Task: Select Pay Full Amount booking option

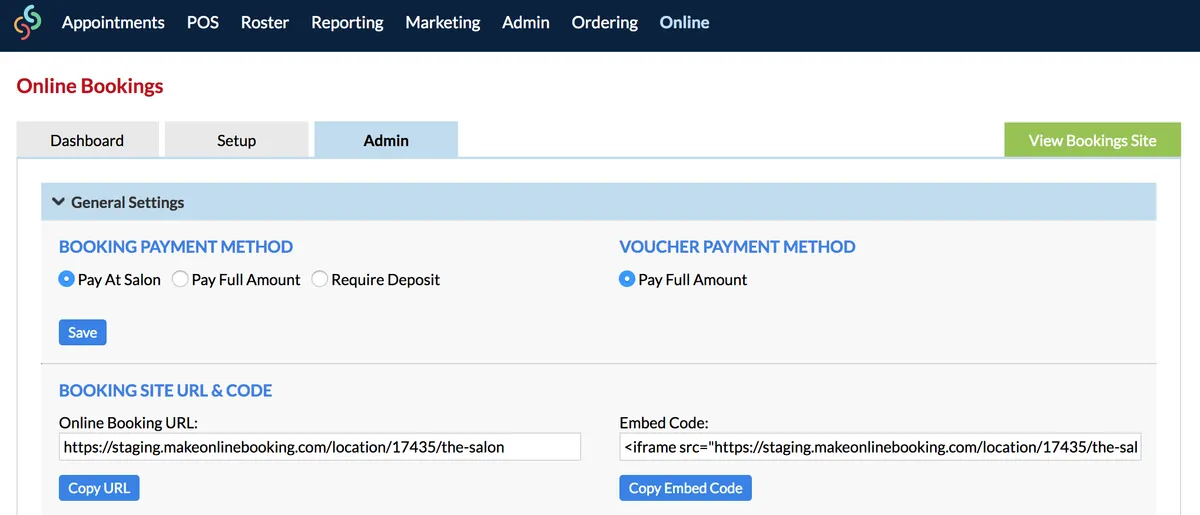Action: tap(180, 280)
